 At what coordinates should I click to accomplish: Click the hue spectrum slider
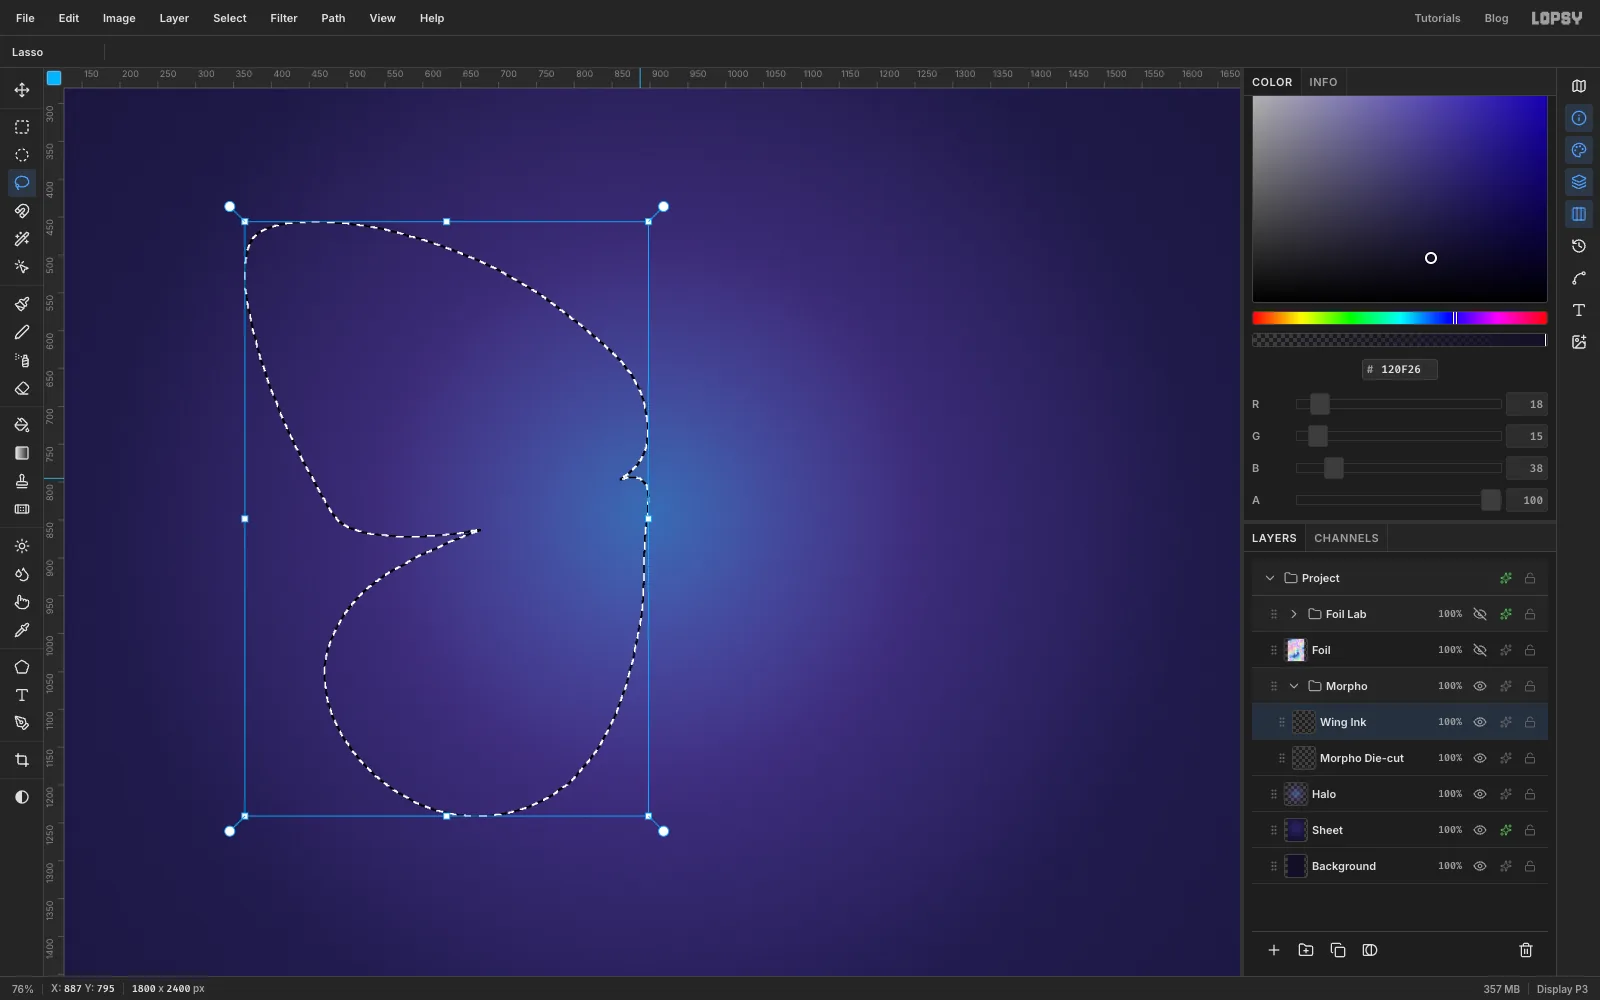coord(1400,318)
